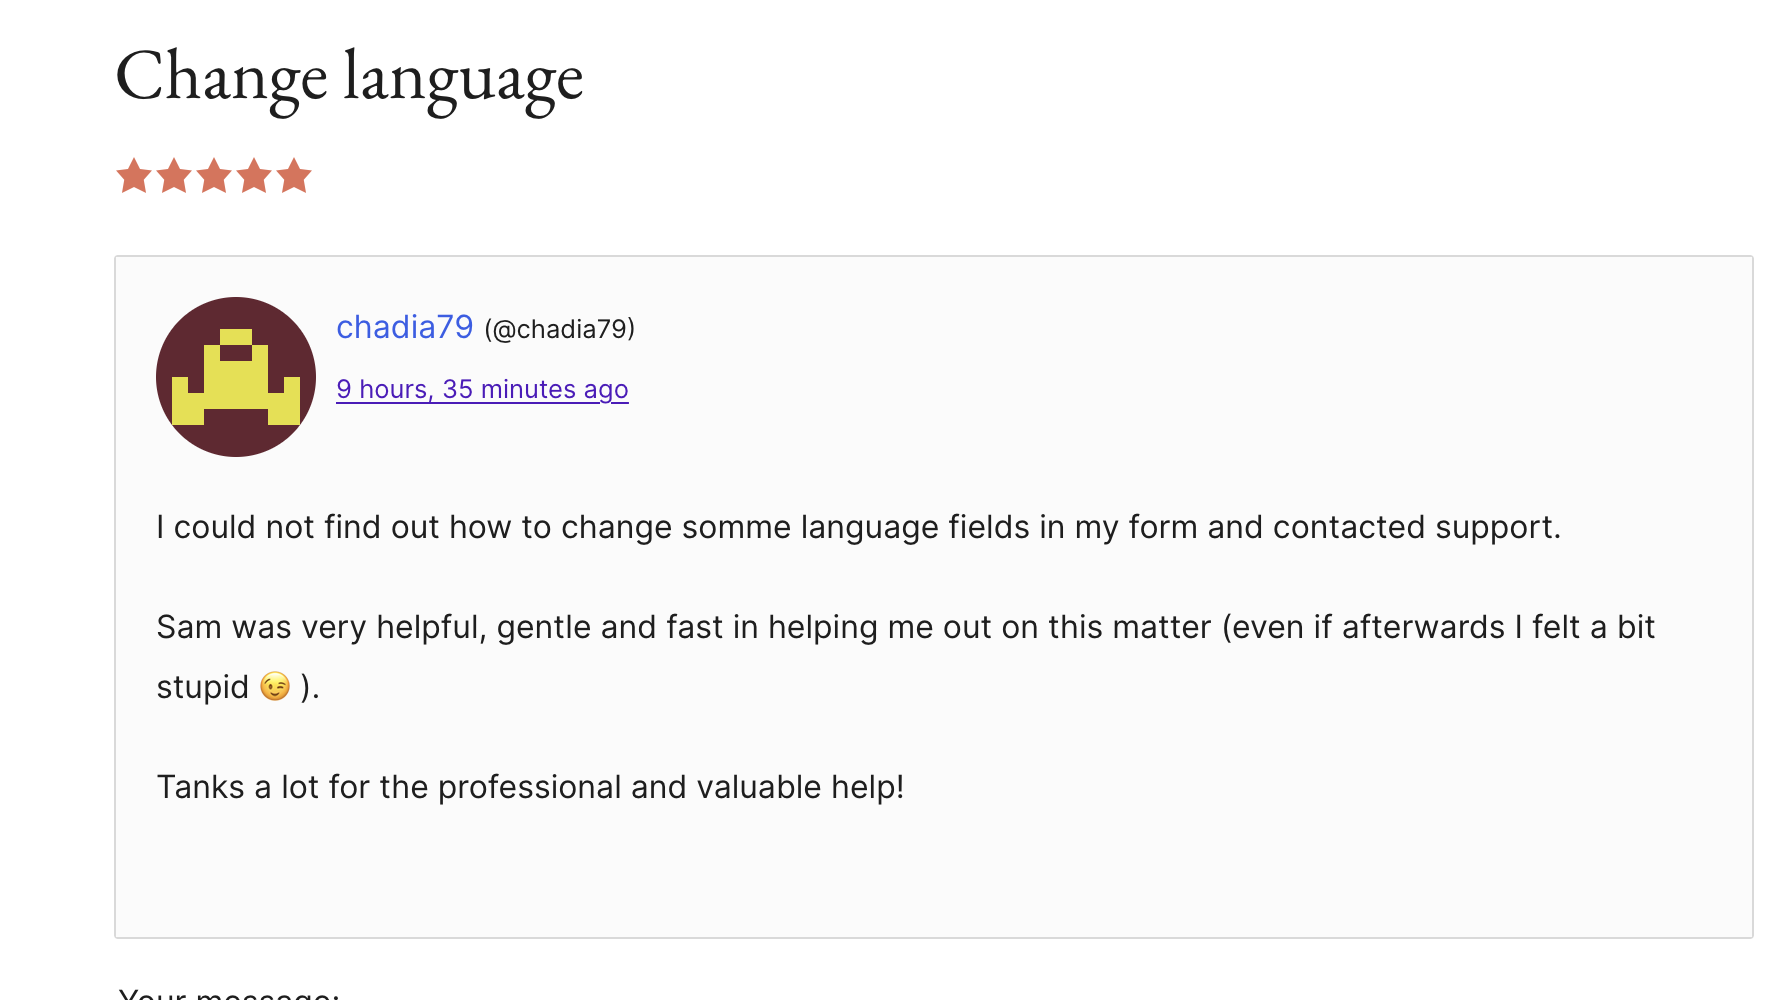Click the first rating star

pyautogui.click(x=134, y=176)
